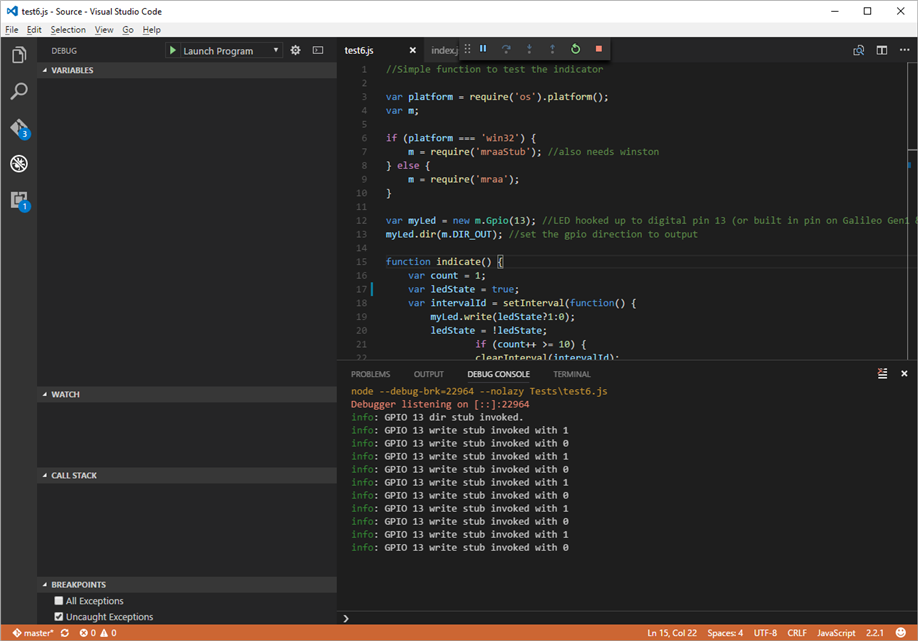The height and width of the screenshot is (641, 918).
Task: Split the editor using the toolbar icon
Action: tap(882, 50)
